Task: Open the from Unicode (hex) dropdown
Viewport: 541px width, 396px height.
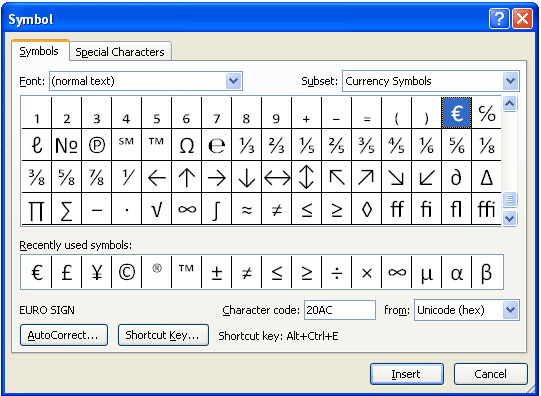Action: pos(510,310)
